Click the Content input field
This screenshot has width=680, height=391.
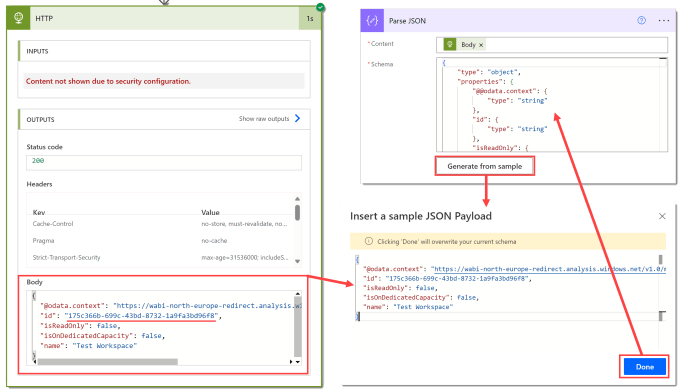(x=552, y=45)
